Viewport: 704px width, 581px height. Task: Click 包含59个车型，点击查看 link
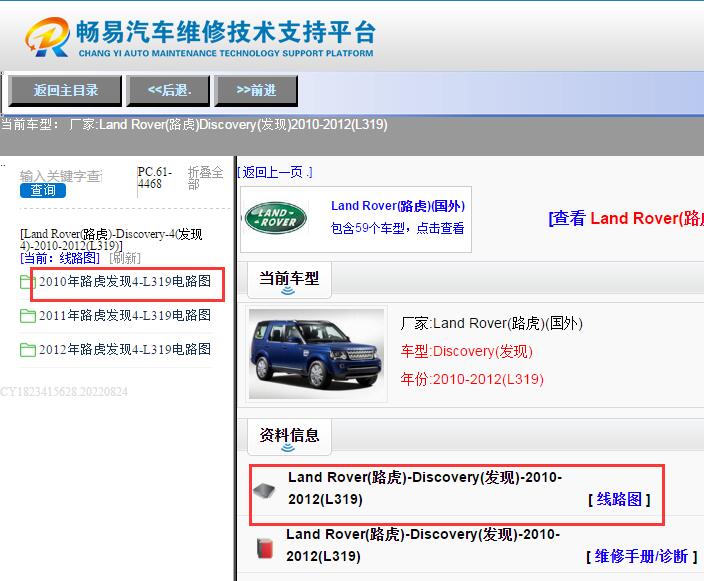(x=397, y=228)
